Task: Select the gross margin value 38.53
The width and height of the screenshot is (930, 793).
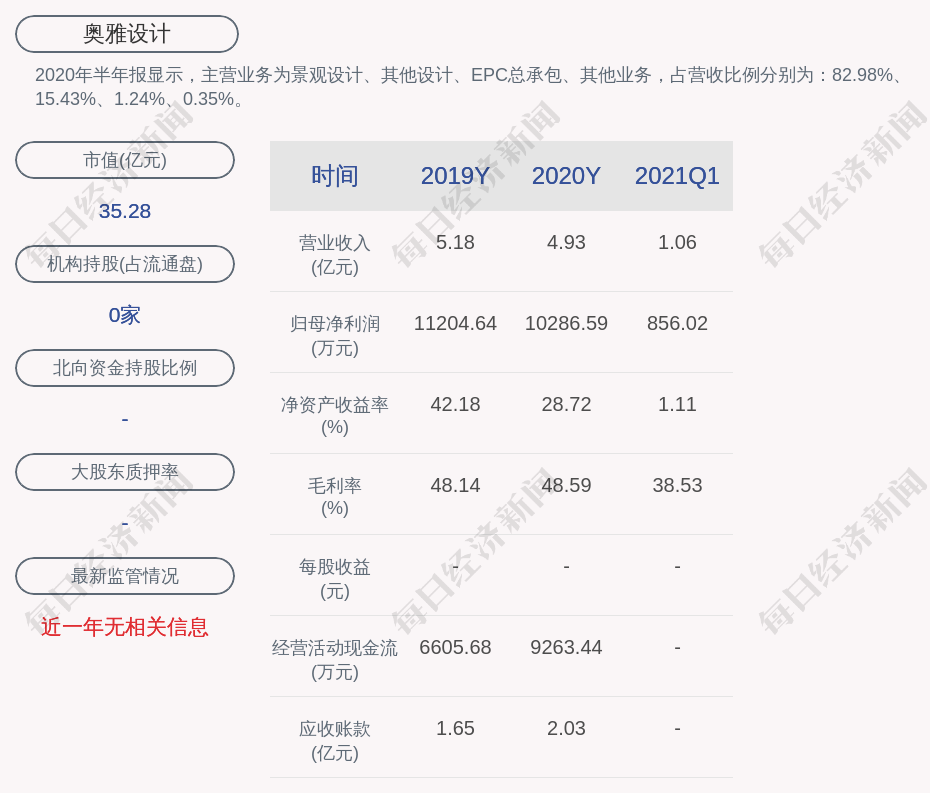Action: tap(677, 485)
